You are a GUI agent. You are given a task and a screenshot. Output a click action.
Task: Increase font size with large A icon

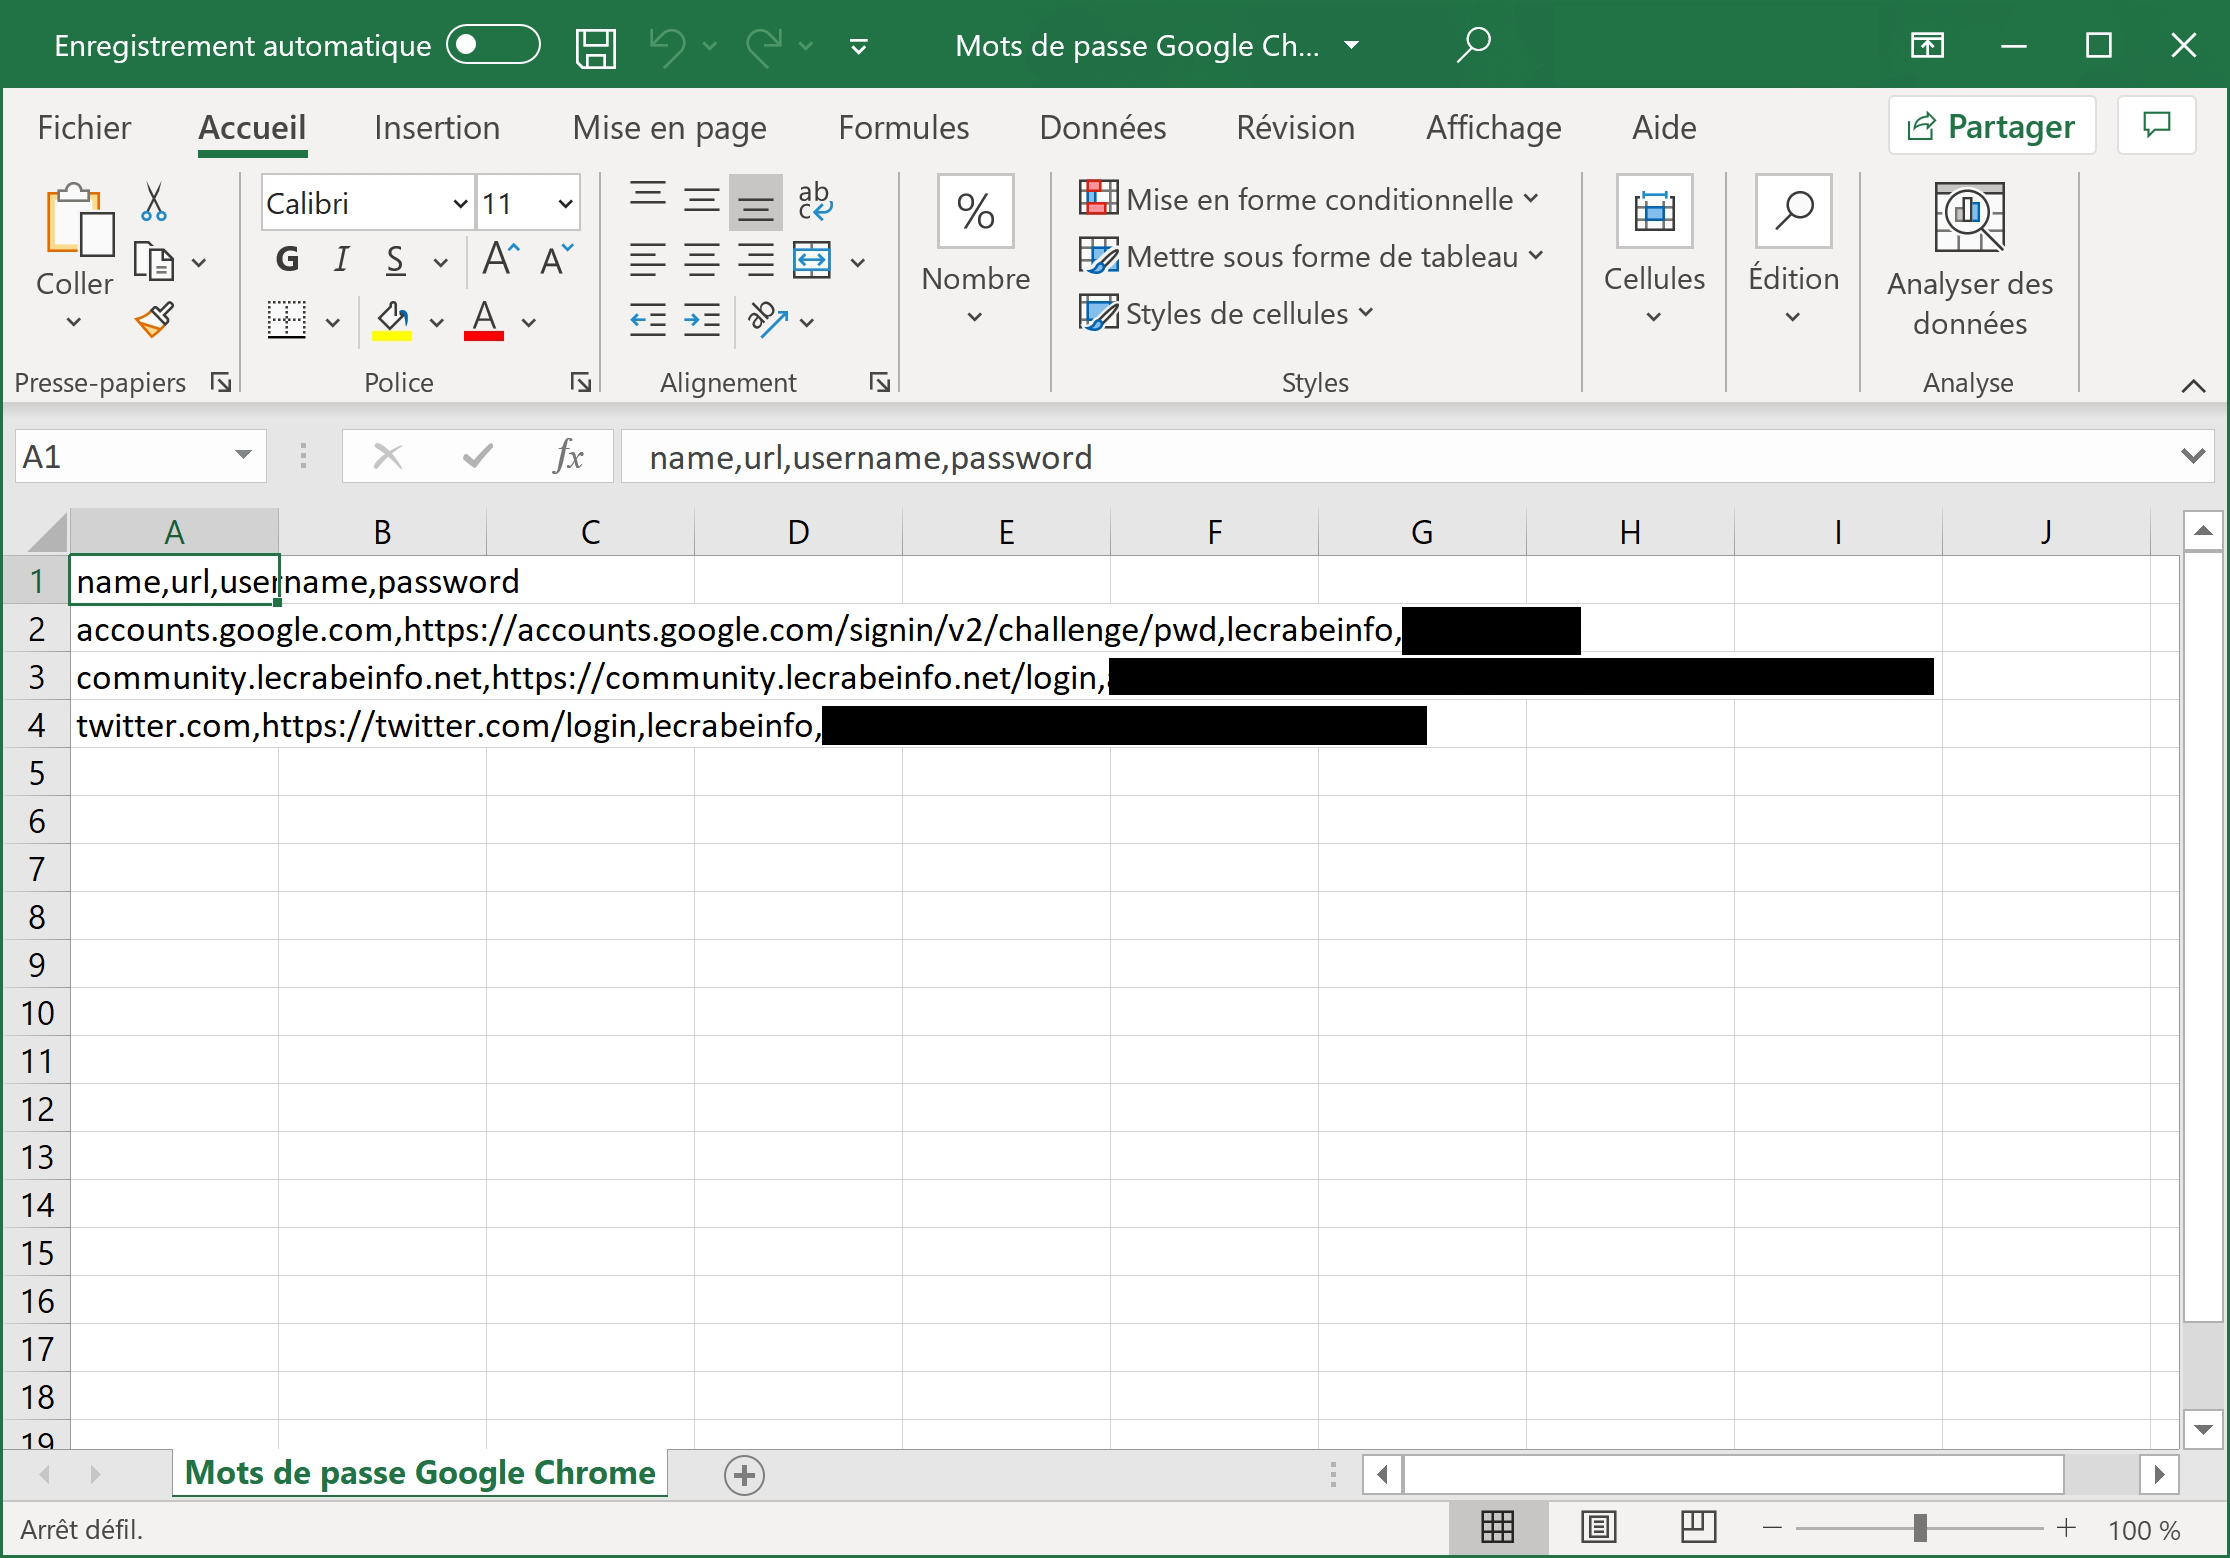pyautogui.click(x=500, y=260)
